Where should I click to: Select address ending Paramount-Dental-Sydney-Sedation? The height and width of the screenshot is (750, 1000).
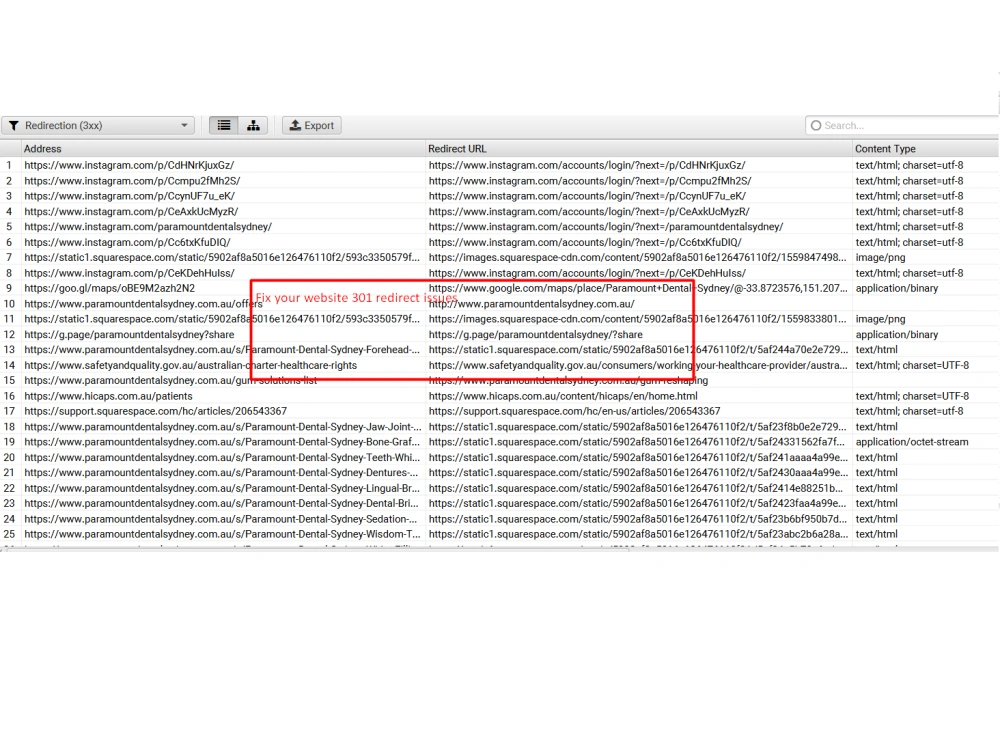point(221,519)
